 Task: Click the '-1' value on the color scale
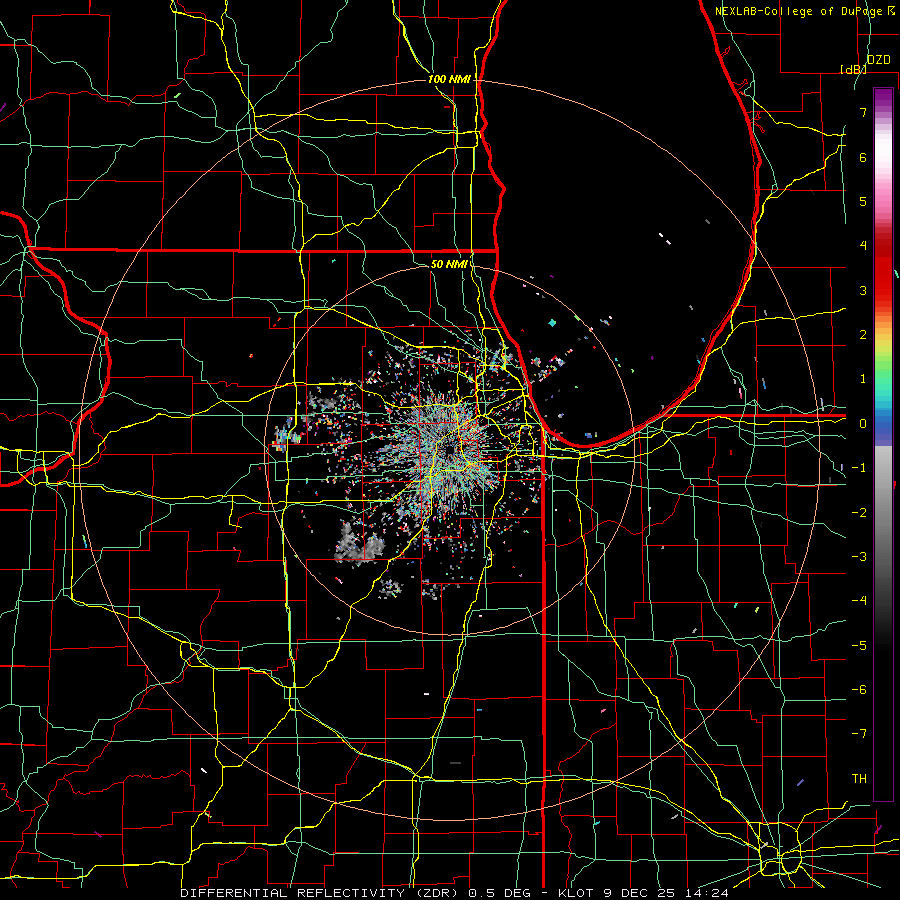click(x=859, y=468)
